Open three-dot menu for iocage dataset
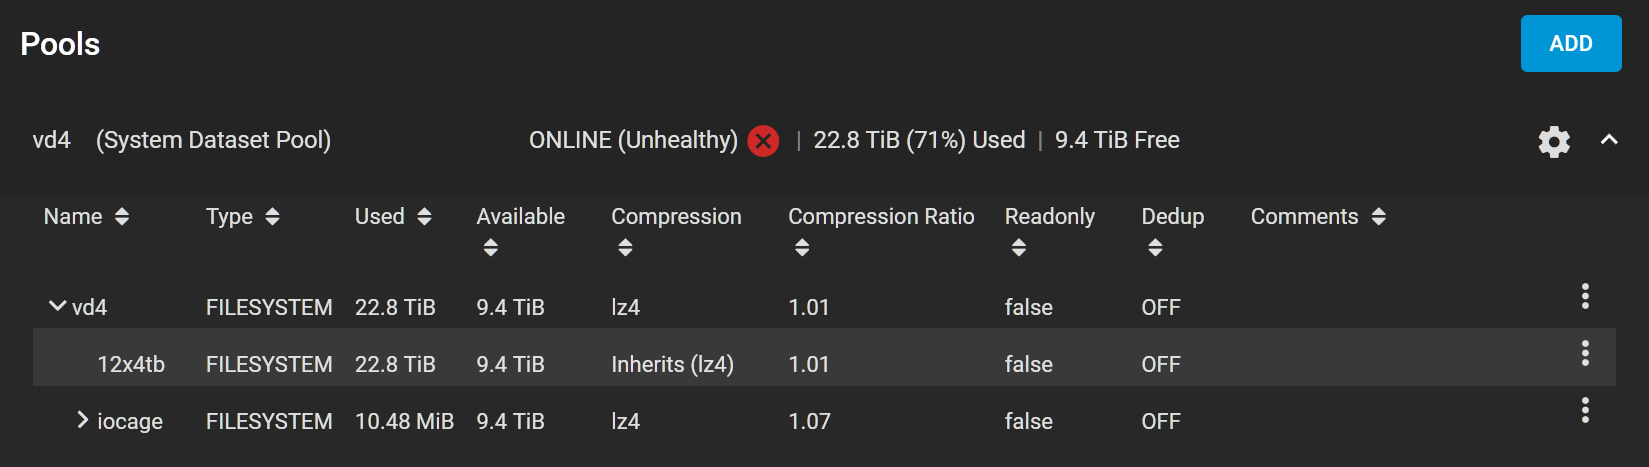Screen dimensions: 1649x467 (x=1585, y=410)
